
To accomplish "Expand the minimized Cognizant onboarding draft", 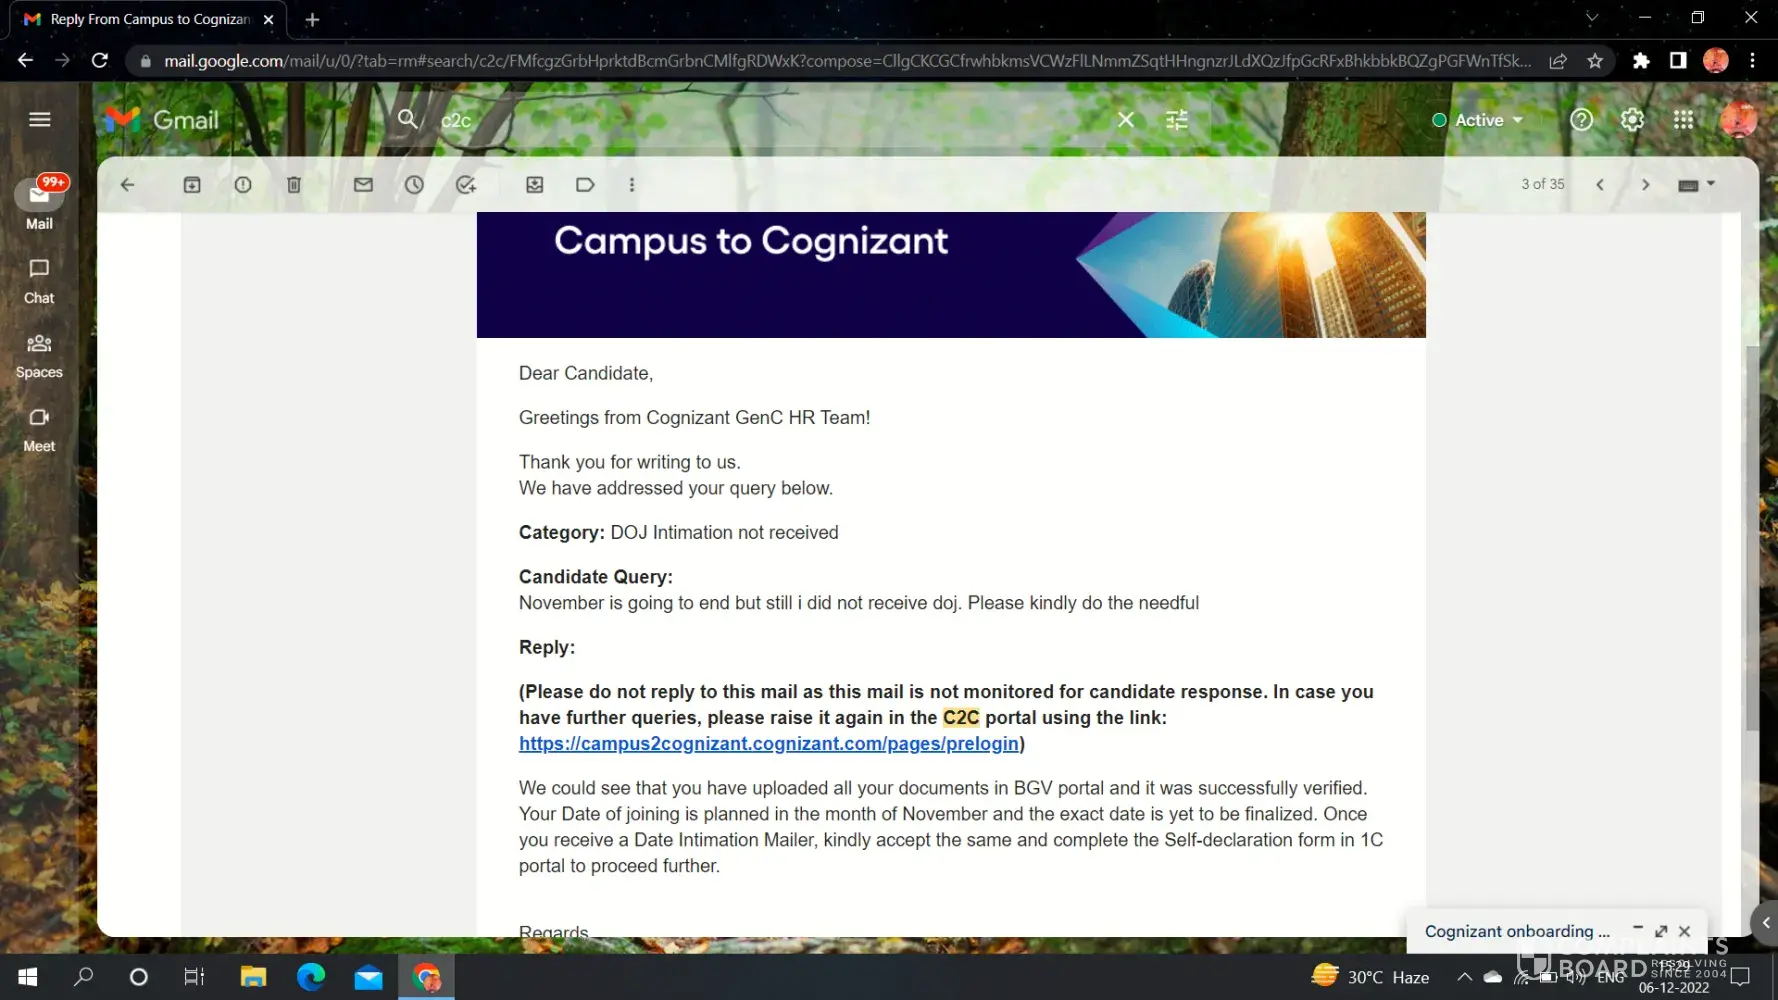I will tap(1517, 931).
